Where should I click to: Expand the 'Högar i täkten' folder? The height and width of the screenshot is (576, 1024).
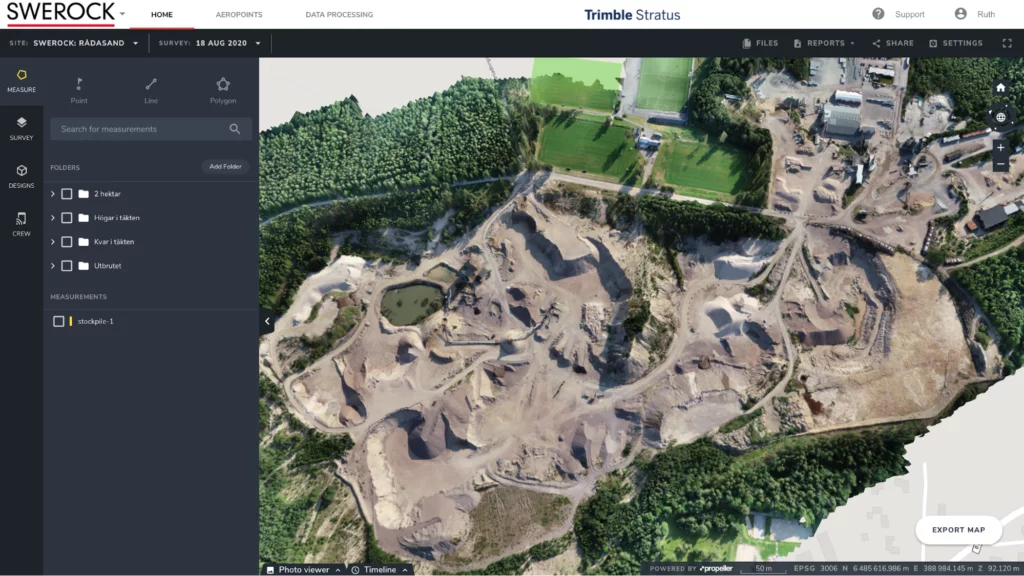[x=53, y=218]
